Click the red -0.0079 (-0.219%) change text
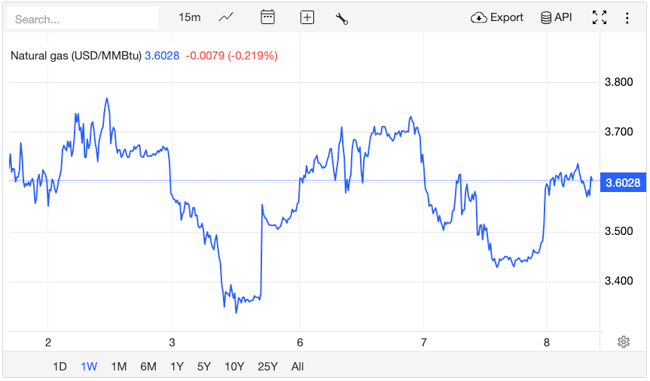 click(x=231, y=56)
